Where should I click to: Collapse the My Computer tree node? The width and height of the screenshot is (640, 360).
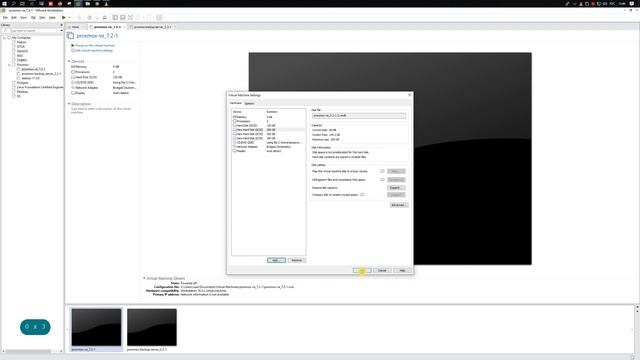(x=4, y=38)
